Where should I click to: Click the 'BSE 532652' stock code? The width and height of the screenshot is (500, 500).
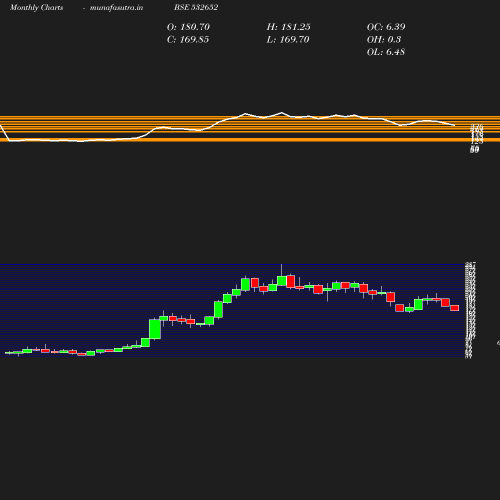click(196, 7)
